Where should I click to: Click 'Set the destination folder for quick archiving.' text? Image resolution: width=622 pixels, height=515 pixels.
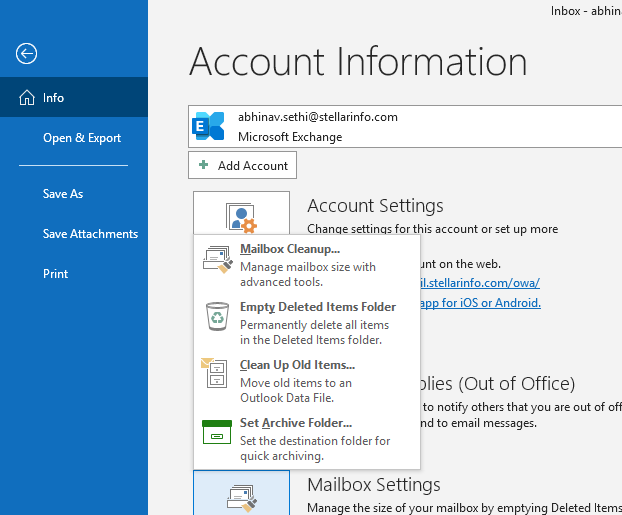(x=315, y=448)
